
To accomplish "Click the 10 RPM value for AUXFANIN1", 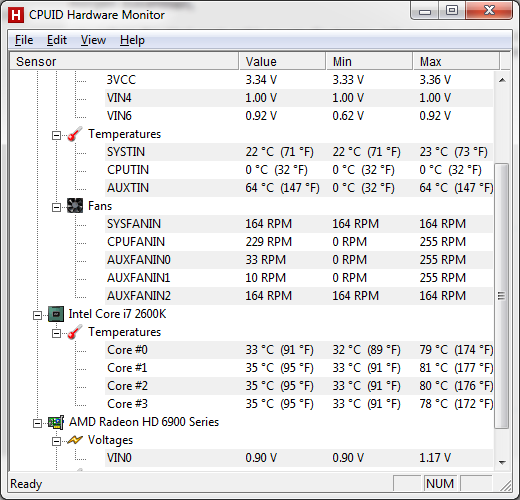I will coord(266,278).
